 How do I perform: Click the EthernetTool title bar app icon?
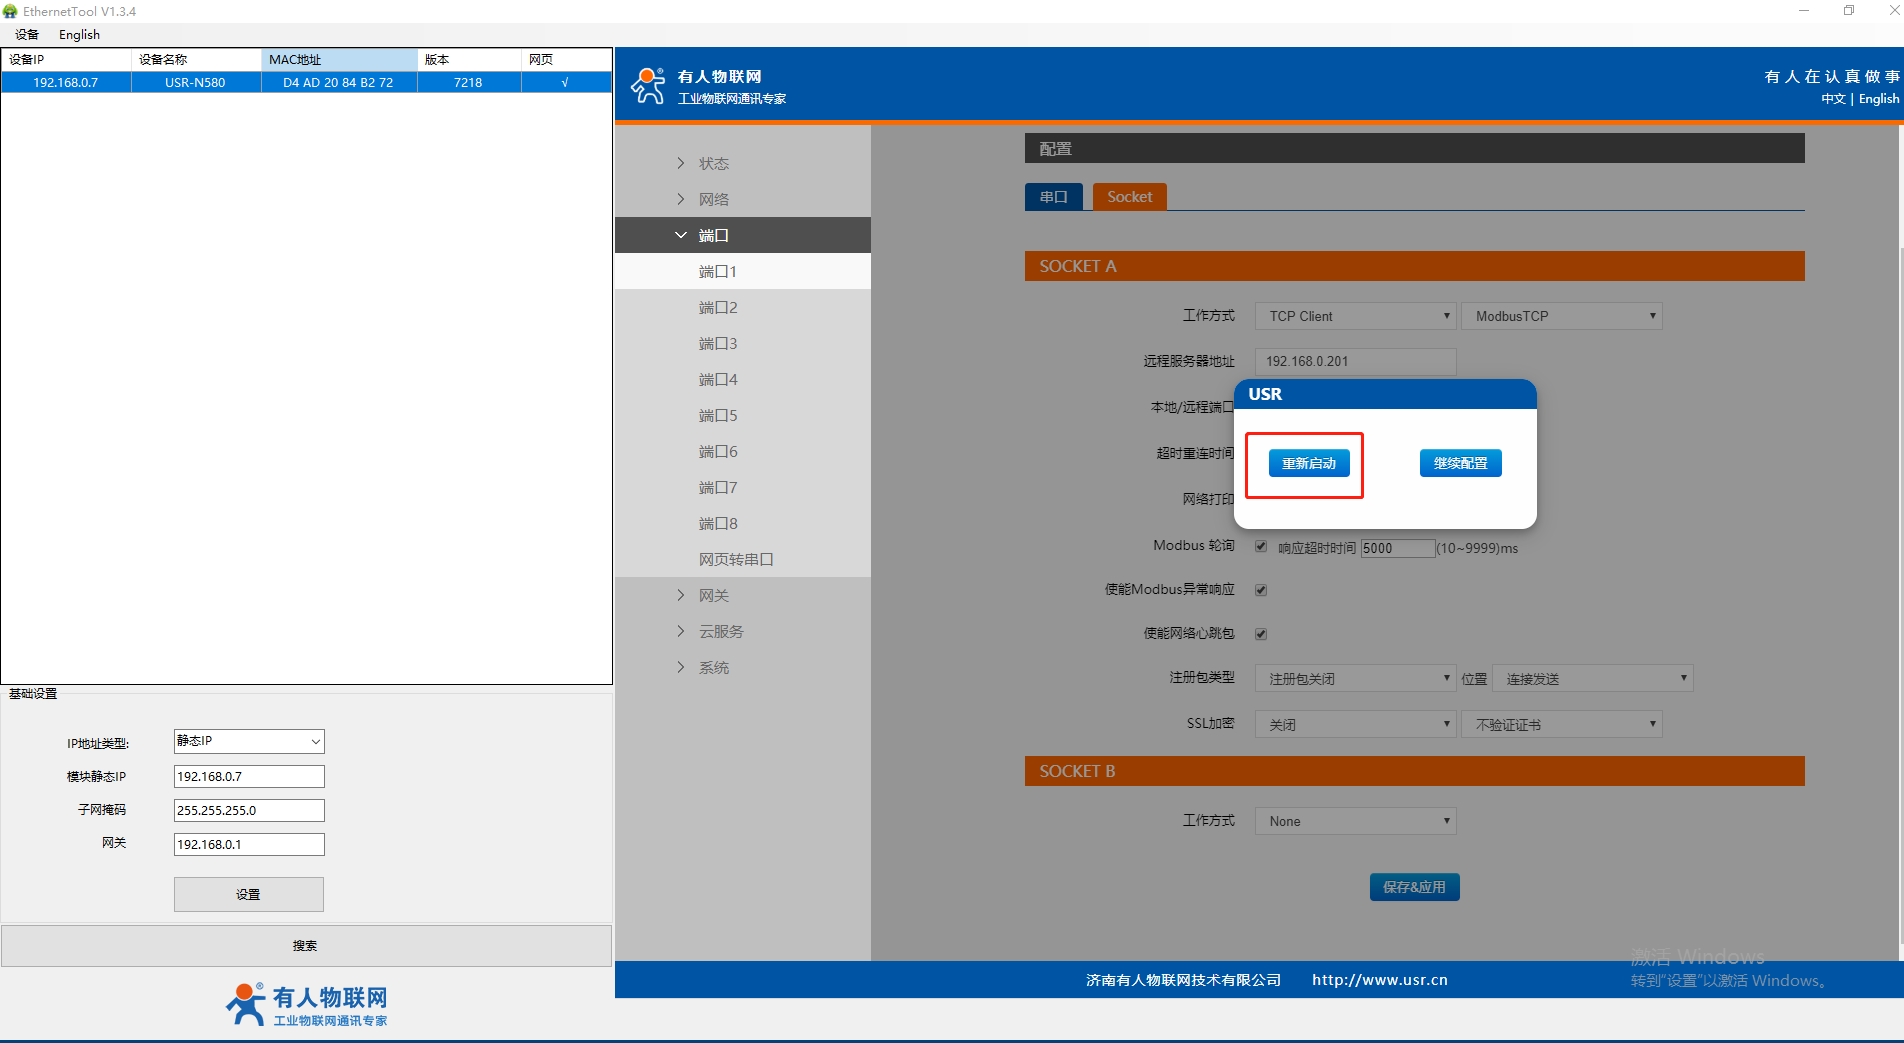(11, 11)
